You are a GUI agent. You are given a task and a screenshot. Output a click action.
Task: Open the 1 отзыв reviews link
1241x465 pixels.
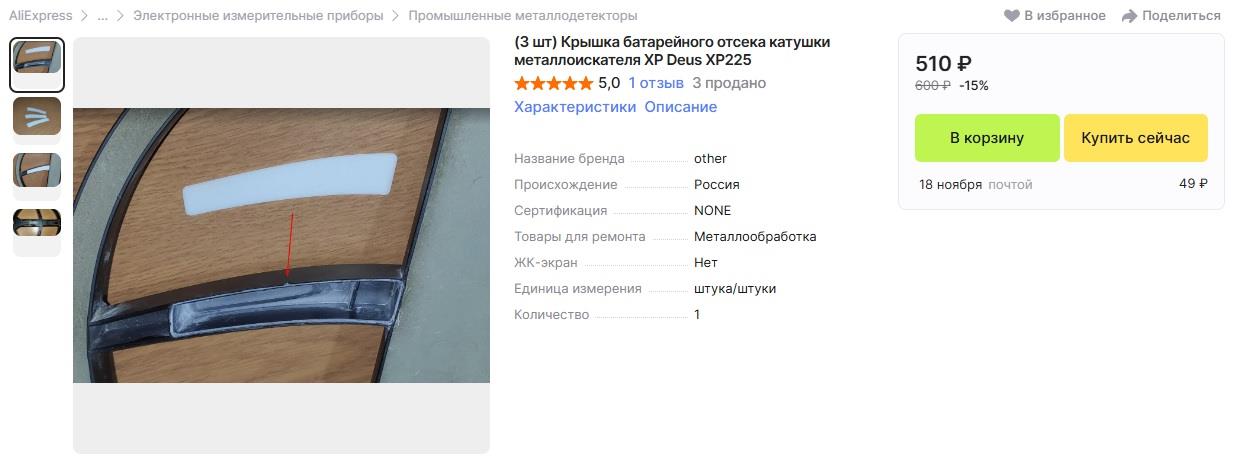(656, 83)
